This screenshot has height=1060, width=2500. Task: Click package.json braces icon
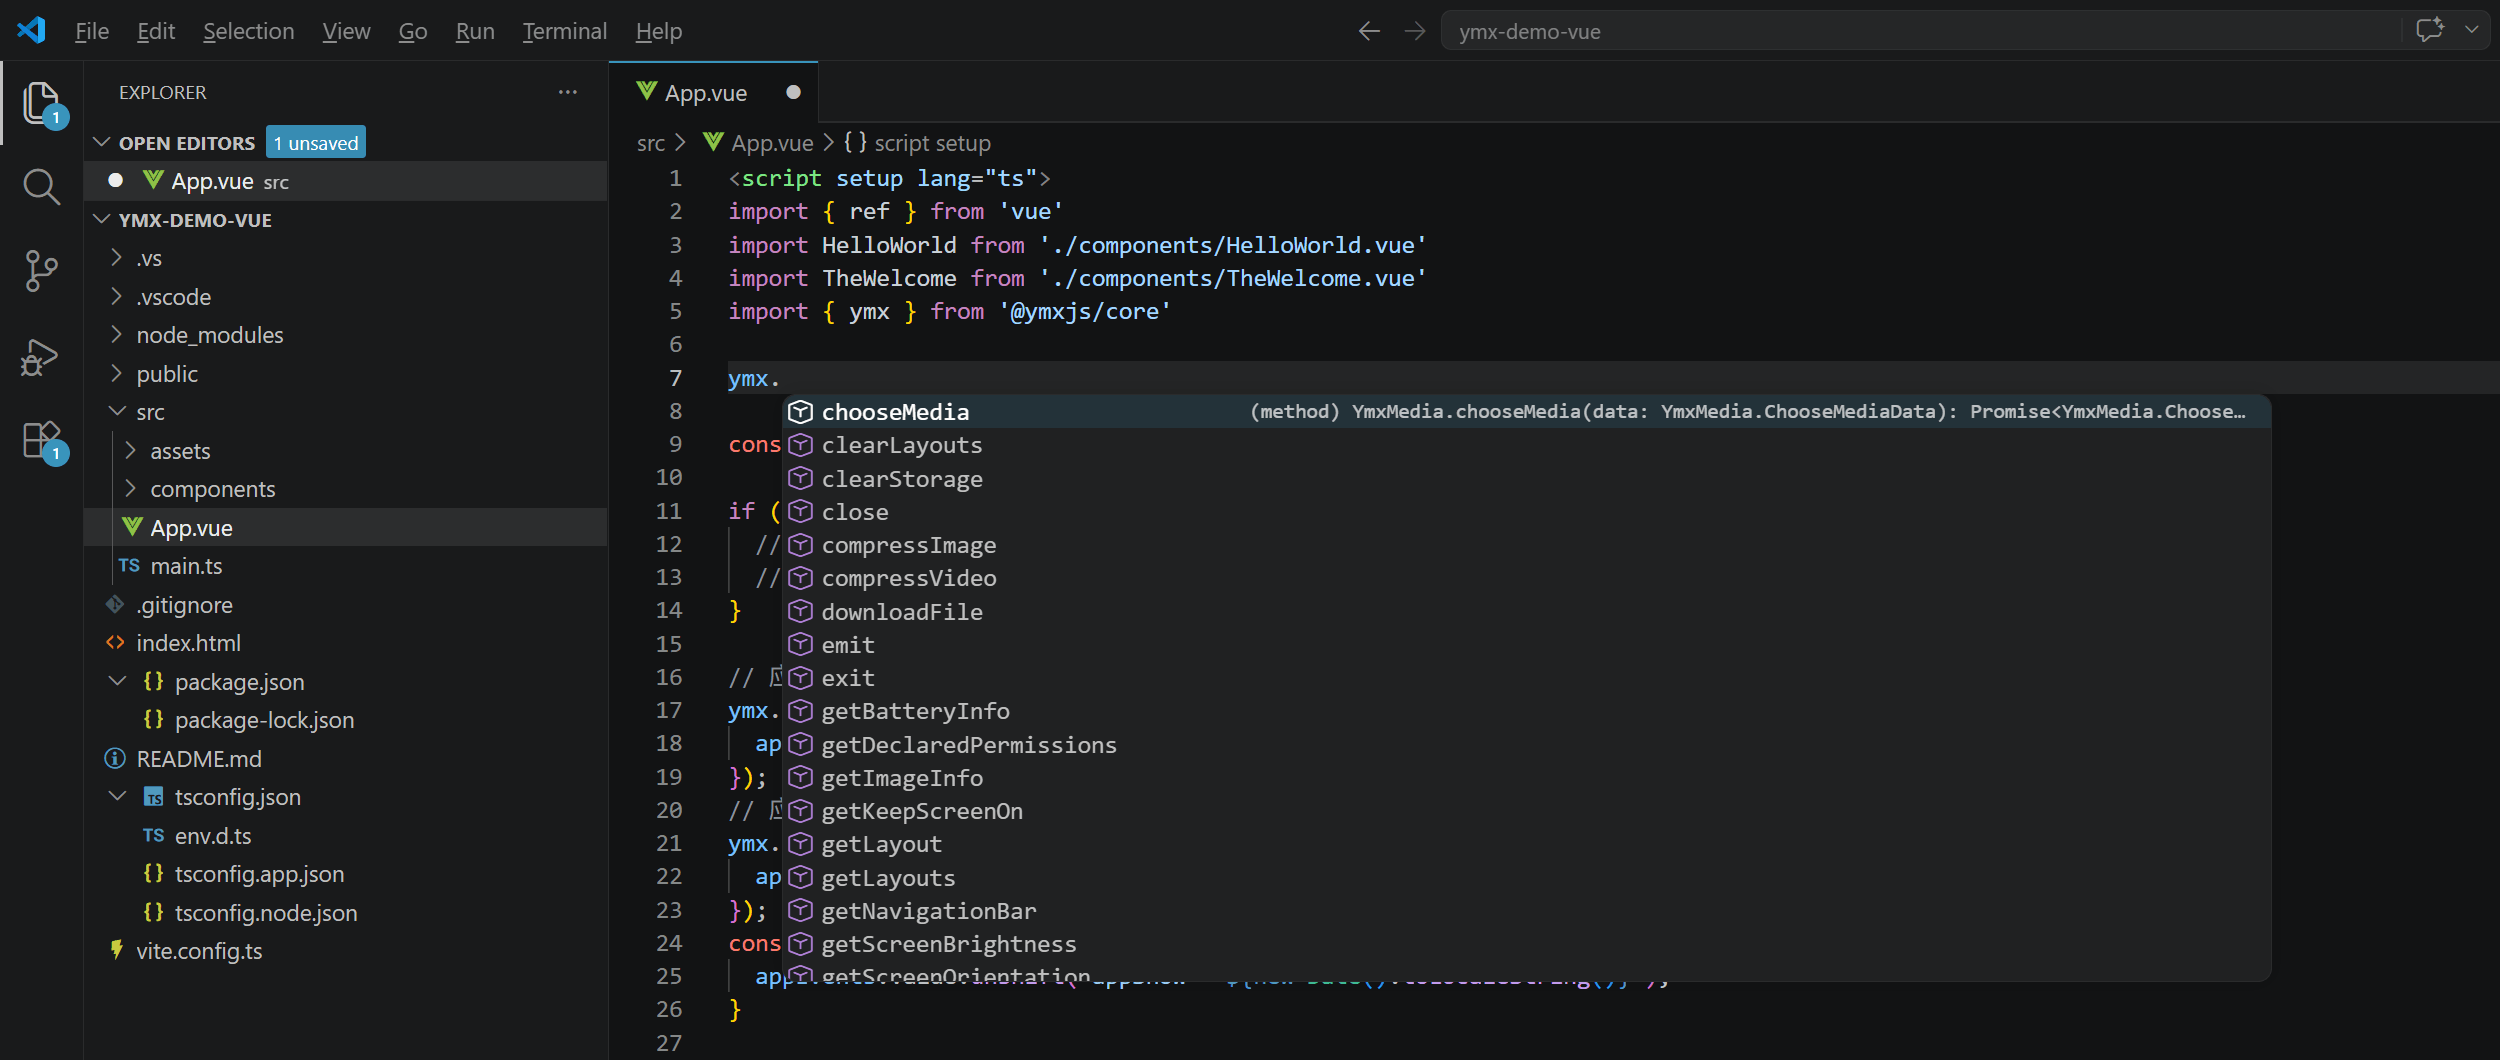(153, 681)
